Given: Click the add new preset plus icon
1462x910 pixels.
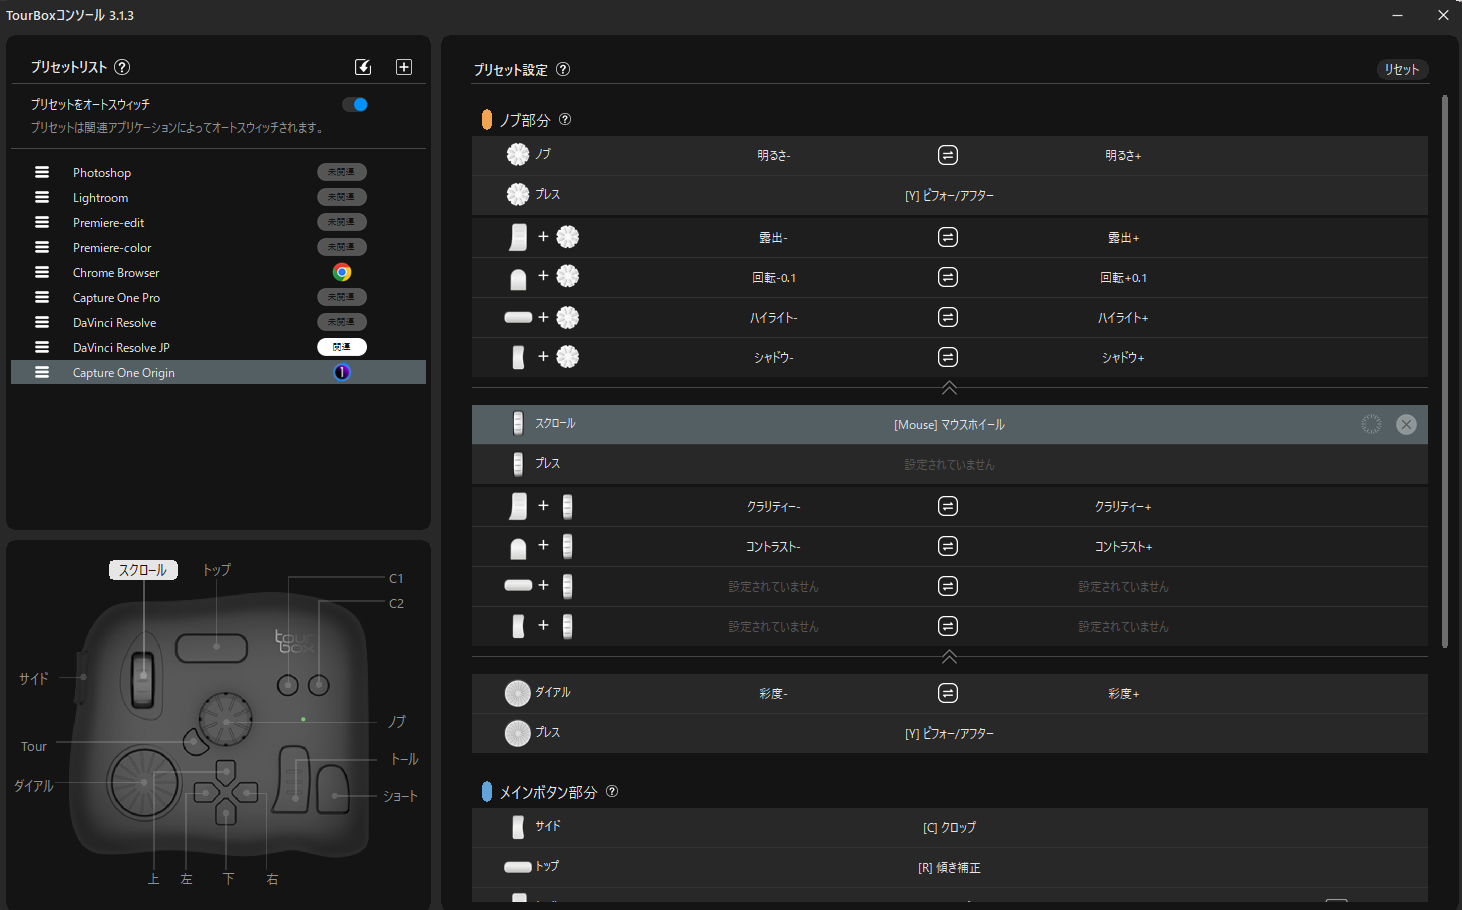Looking at the screenshot, I should (404, 67).
